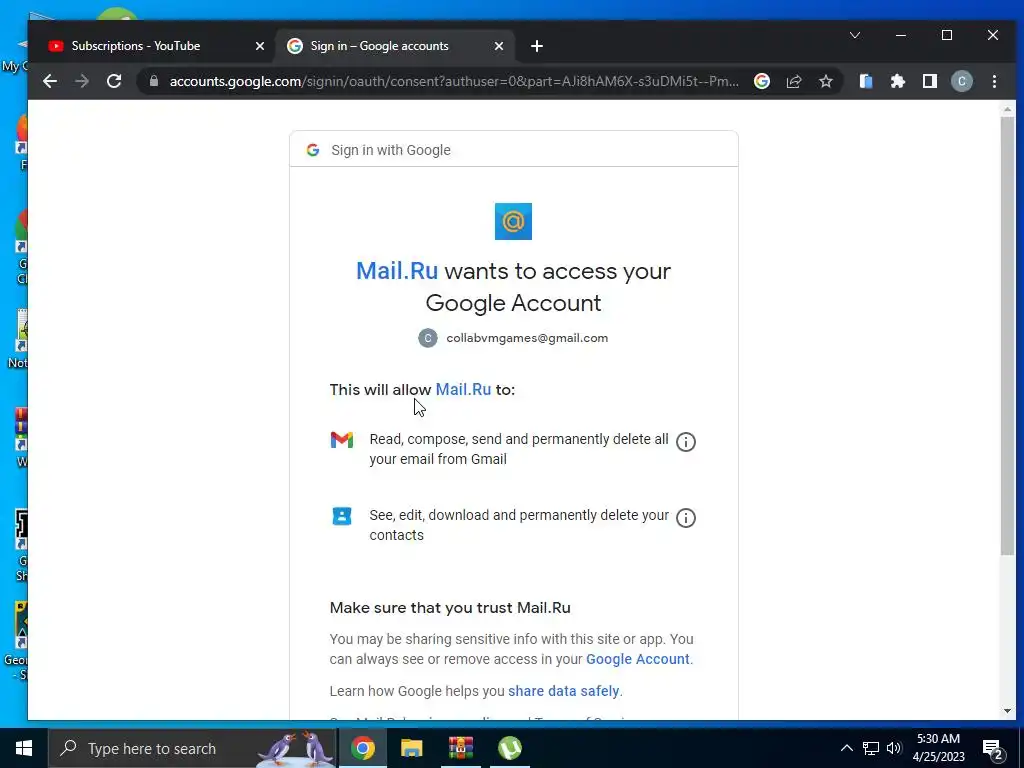Click the scrollbar down arrow
Screen dimensions: 1024x768
1007,711
